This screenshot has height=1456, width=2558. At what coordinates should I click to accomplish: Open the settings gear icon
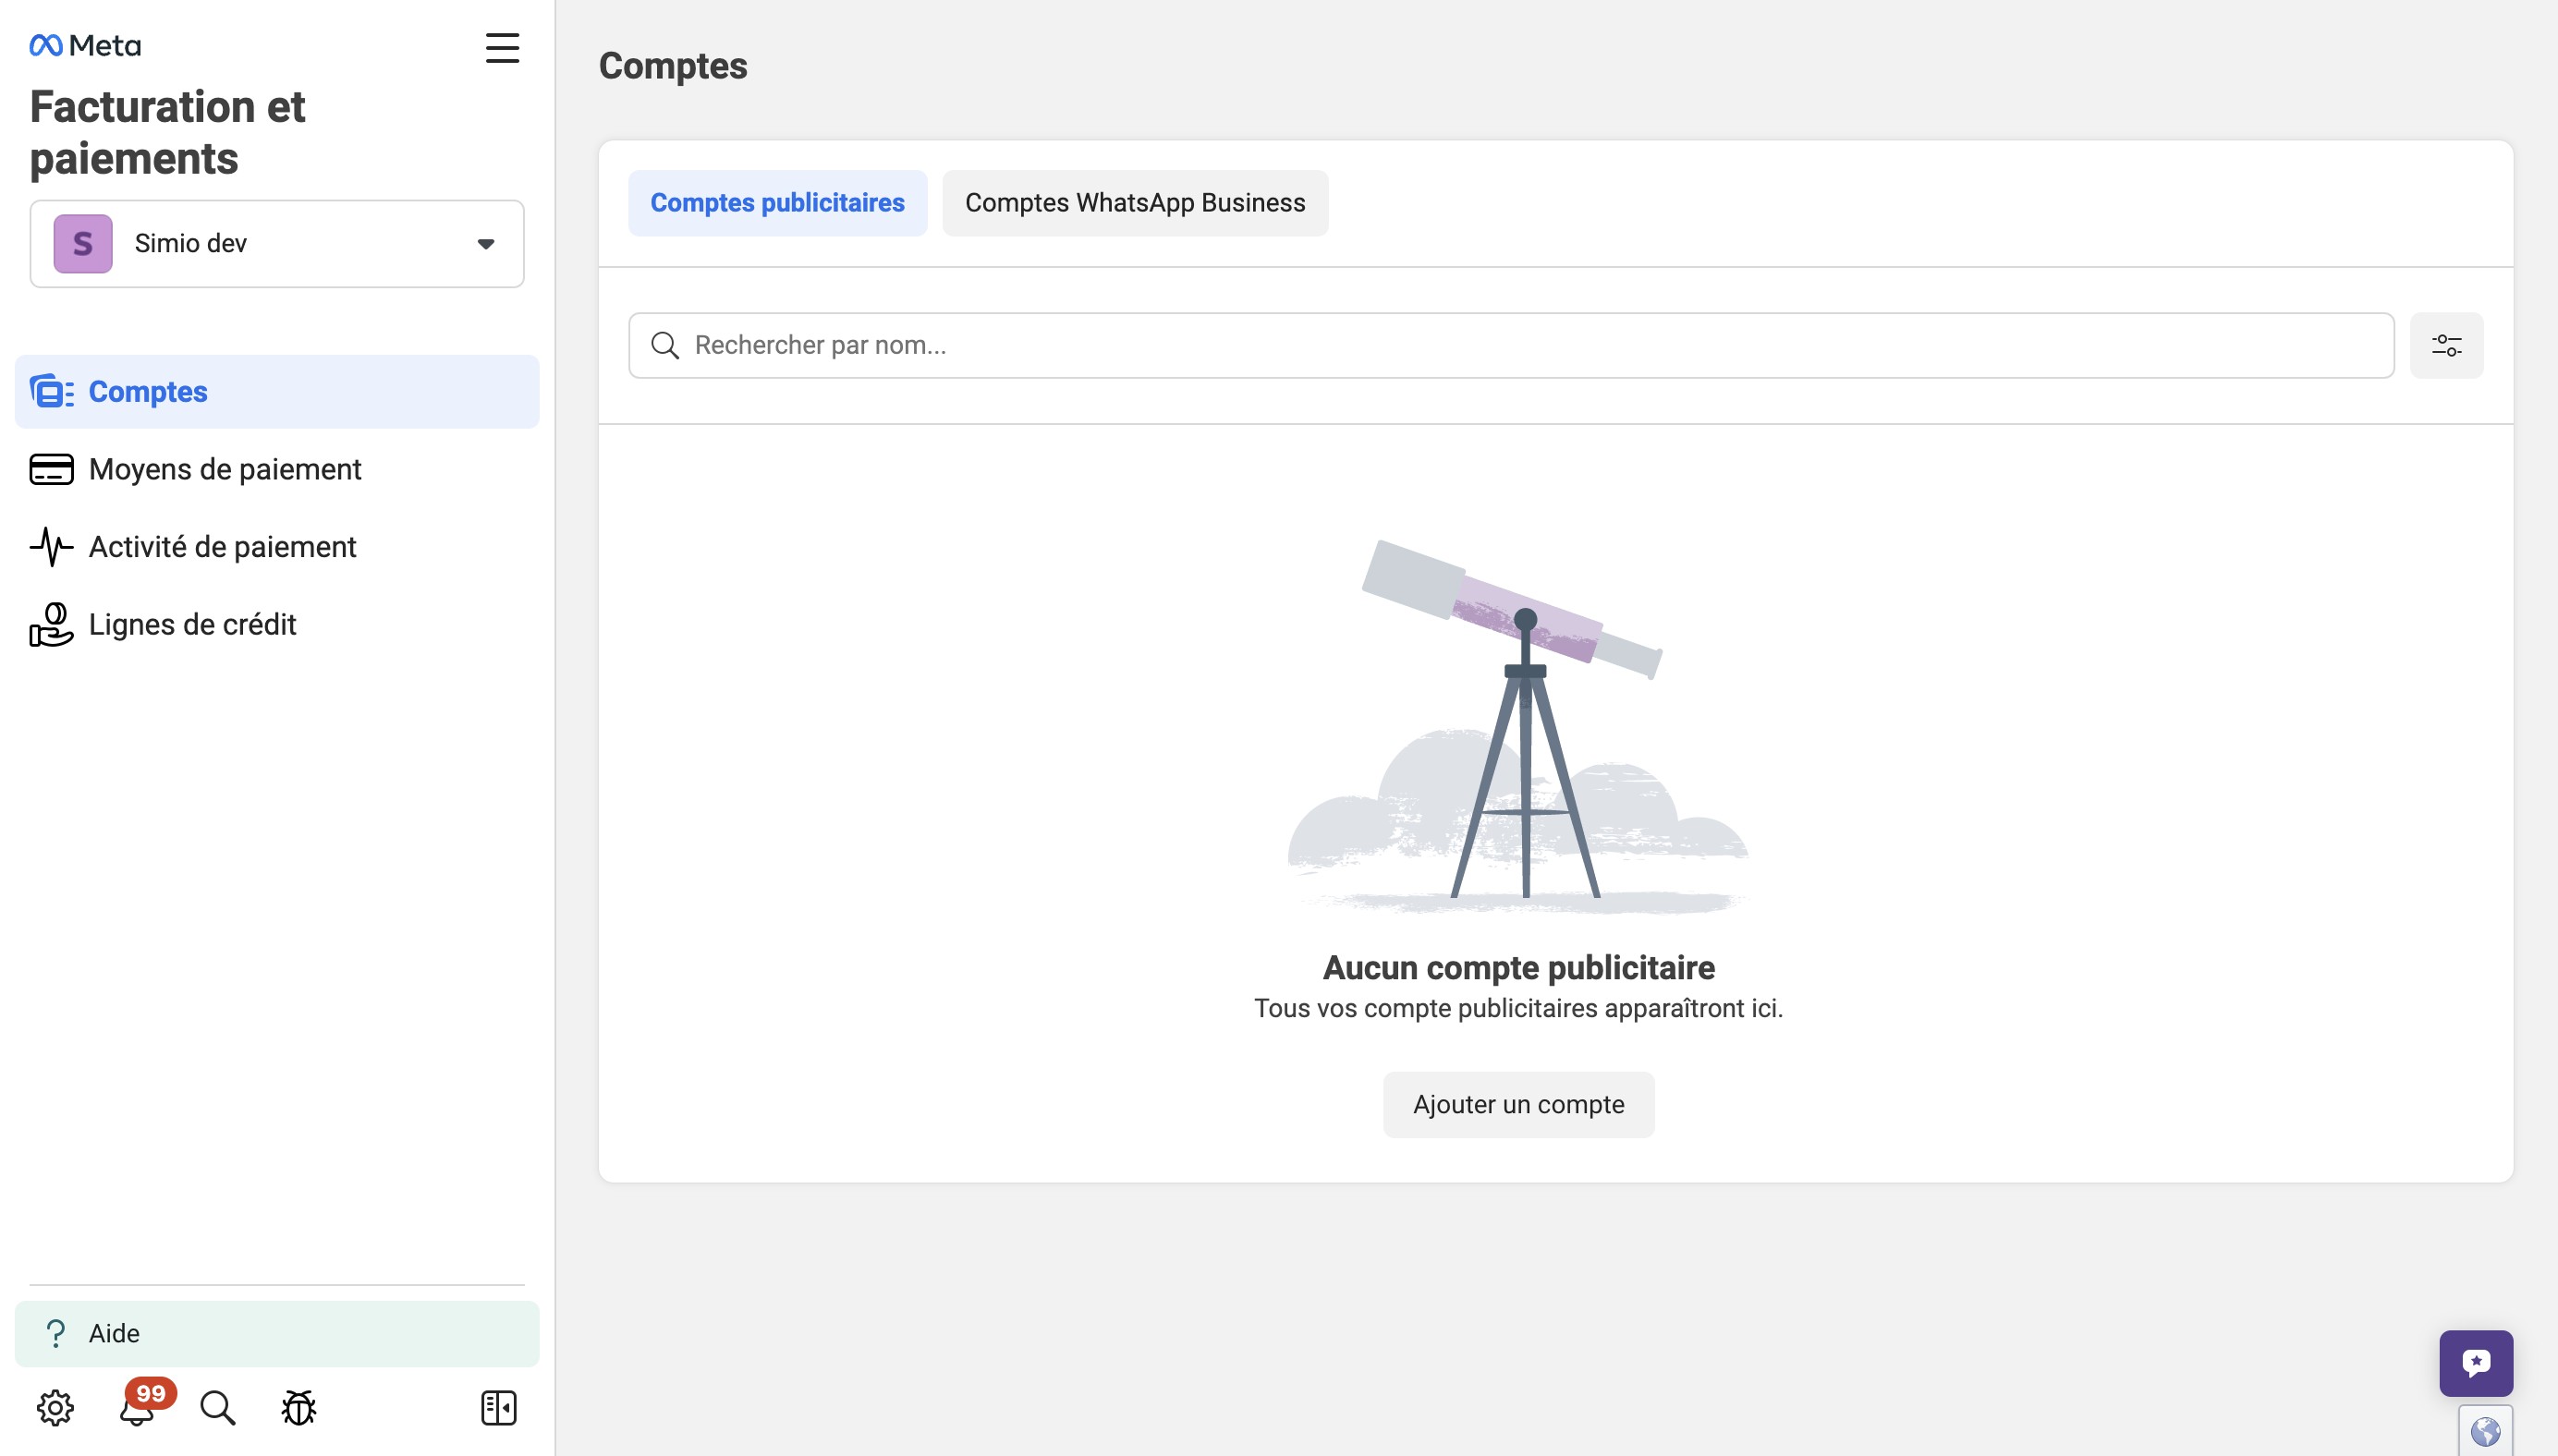pyautogui.click(x=55, y=1407)
